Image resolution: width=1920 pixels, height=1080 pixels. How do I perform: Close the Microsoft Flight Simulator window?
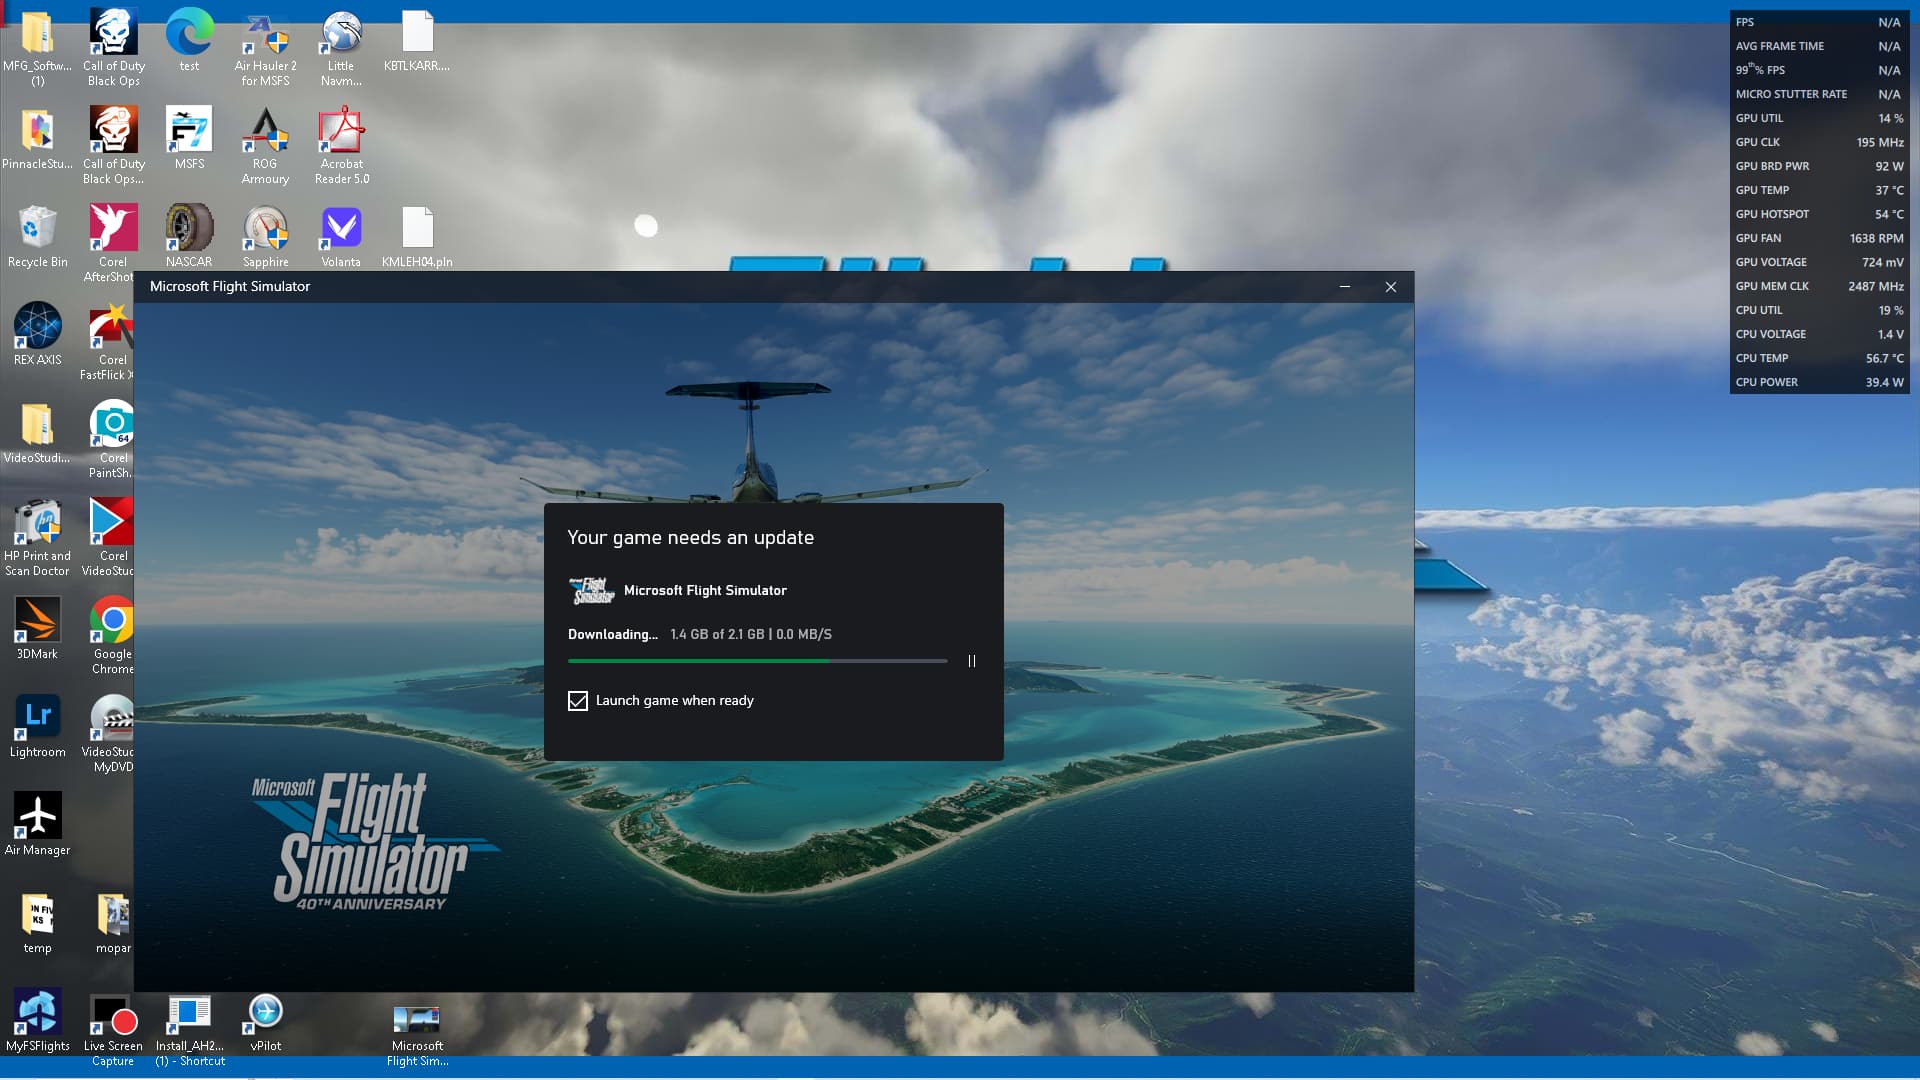[x=1390, y=287]
